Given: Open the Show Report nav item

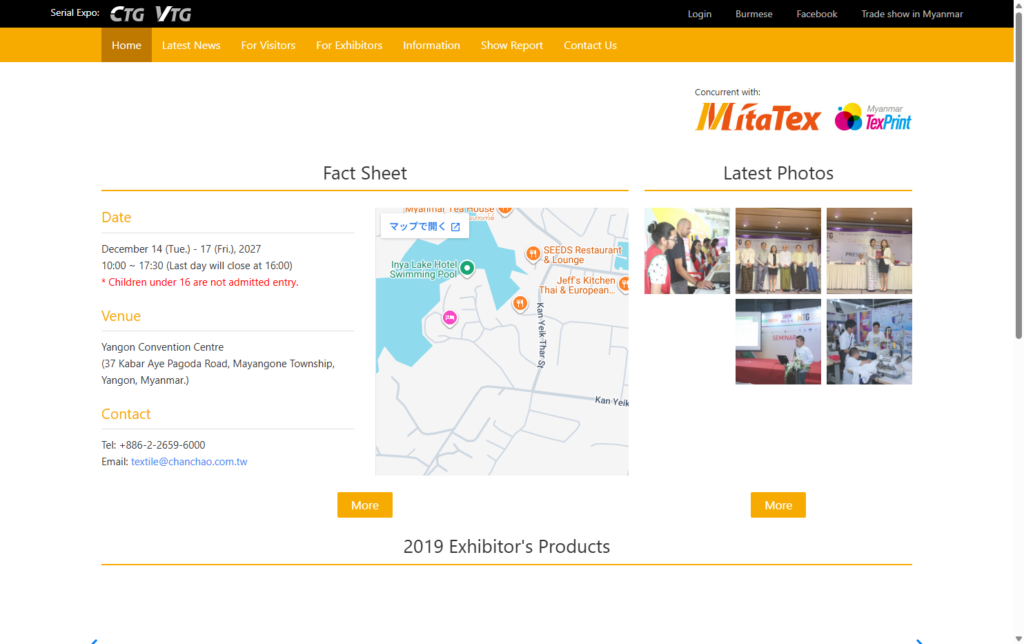Looking at the screenshot, I should click(x=512, y=45).
